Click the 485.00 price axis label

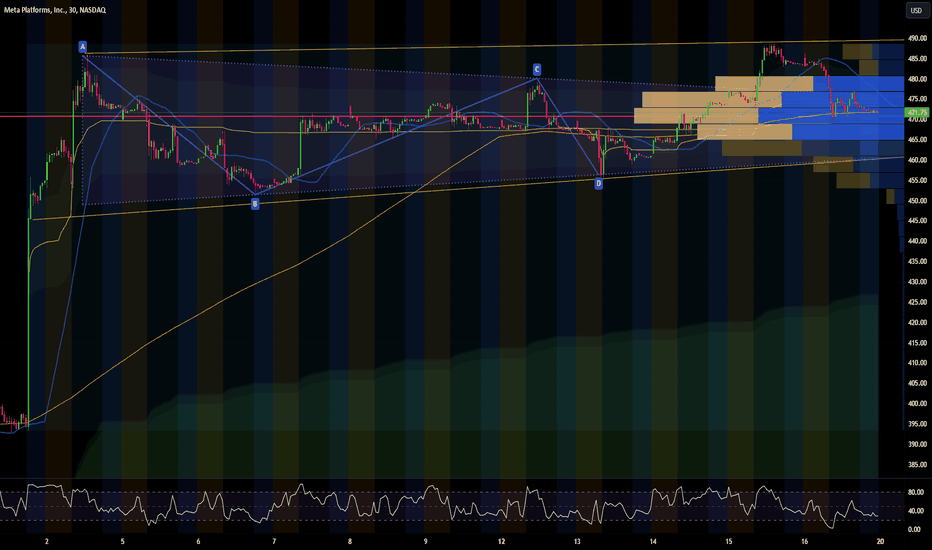tap(917, 59)
